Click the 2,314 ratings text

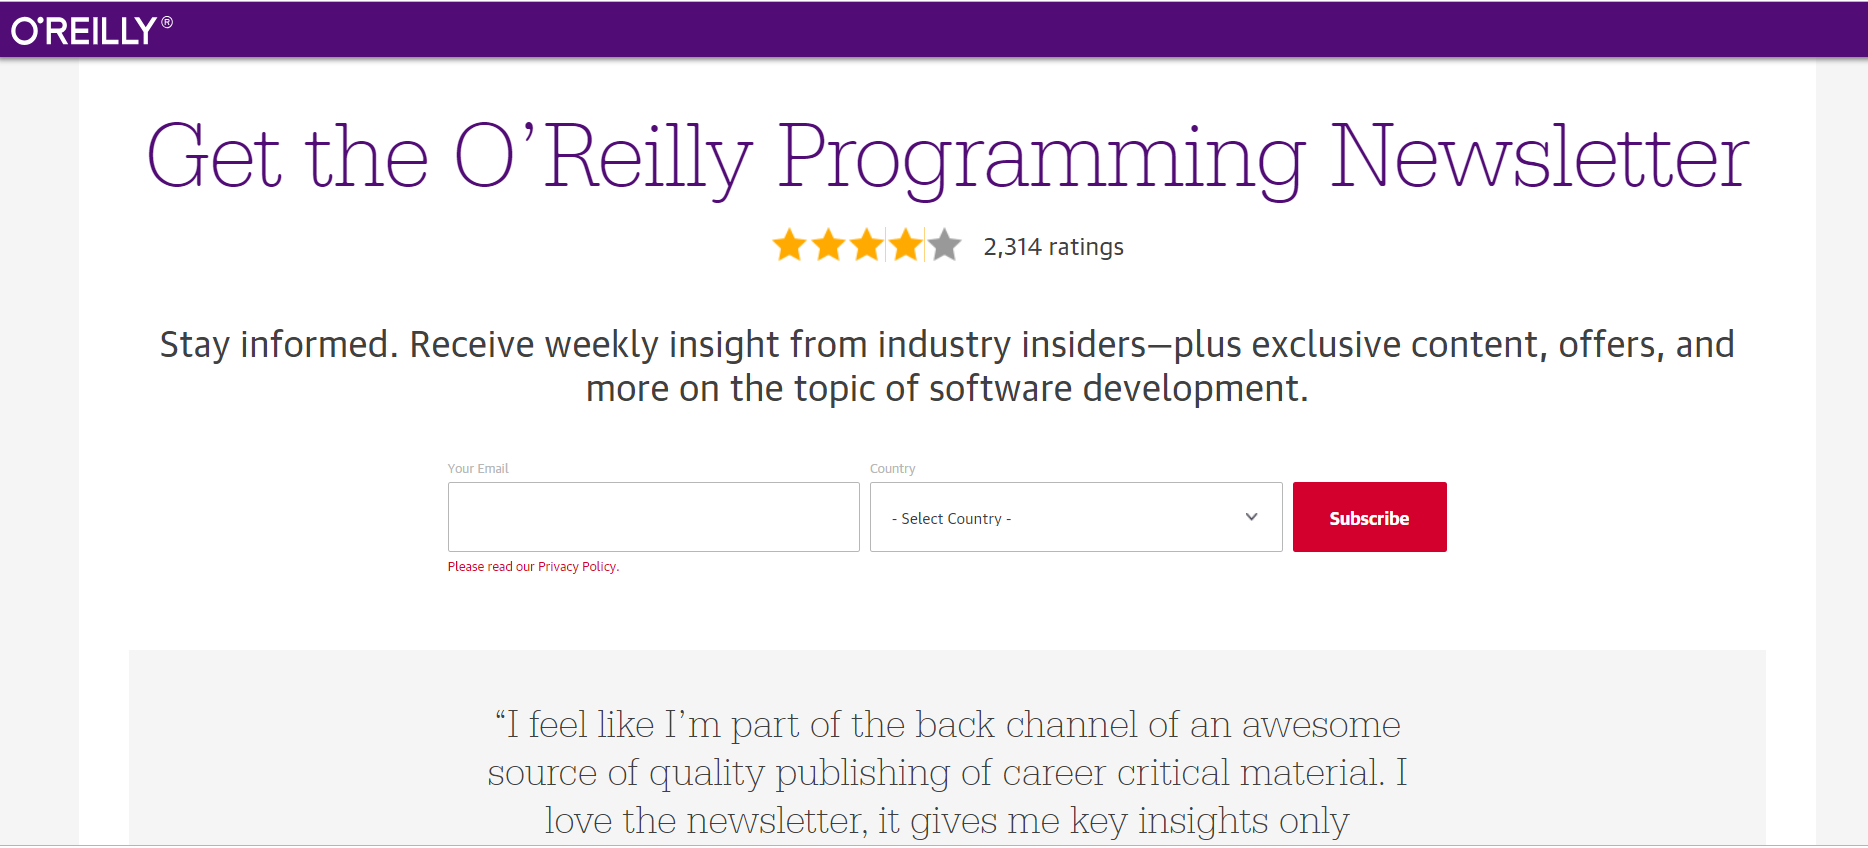point(1053,247)
